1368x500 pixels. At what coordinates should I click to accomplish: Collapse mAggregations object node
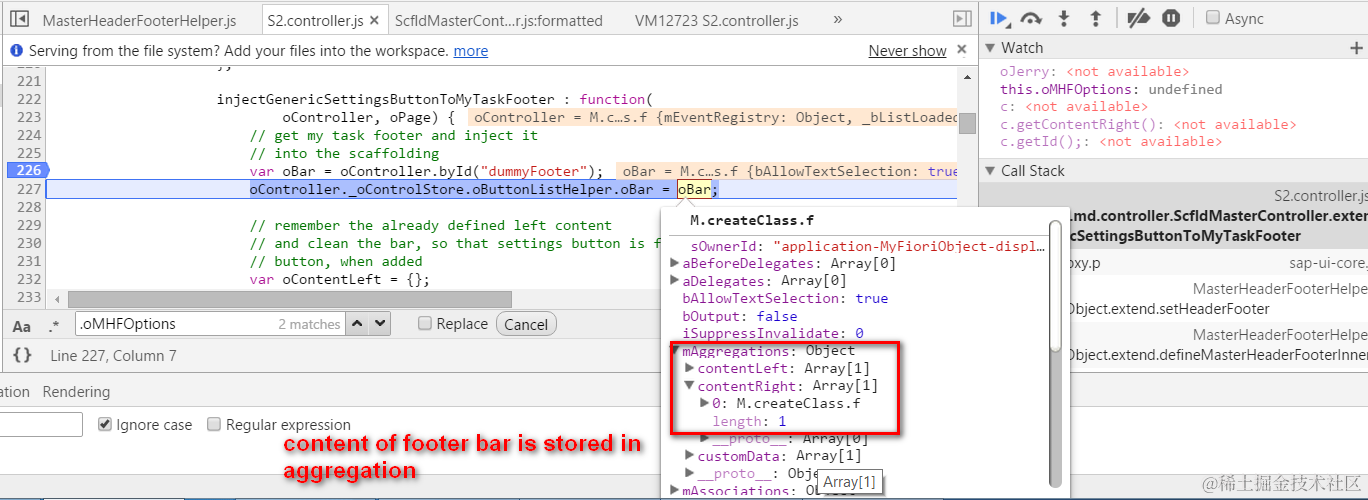(x=676, y=351)
